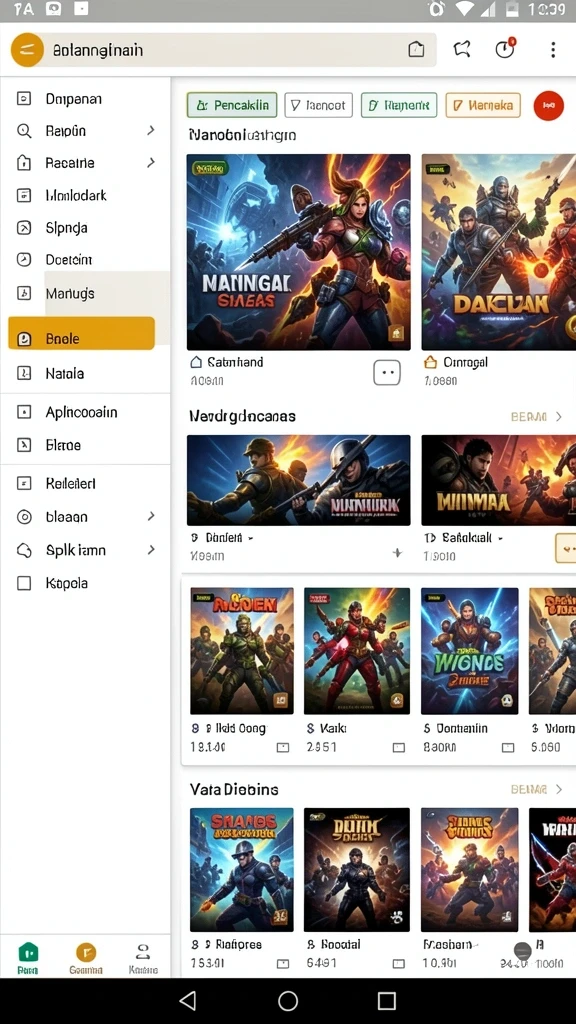This screenshot has height=1024, width=576.
Task: Open the Wionds game cover
Action: click(470, 650)
